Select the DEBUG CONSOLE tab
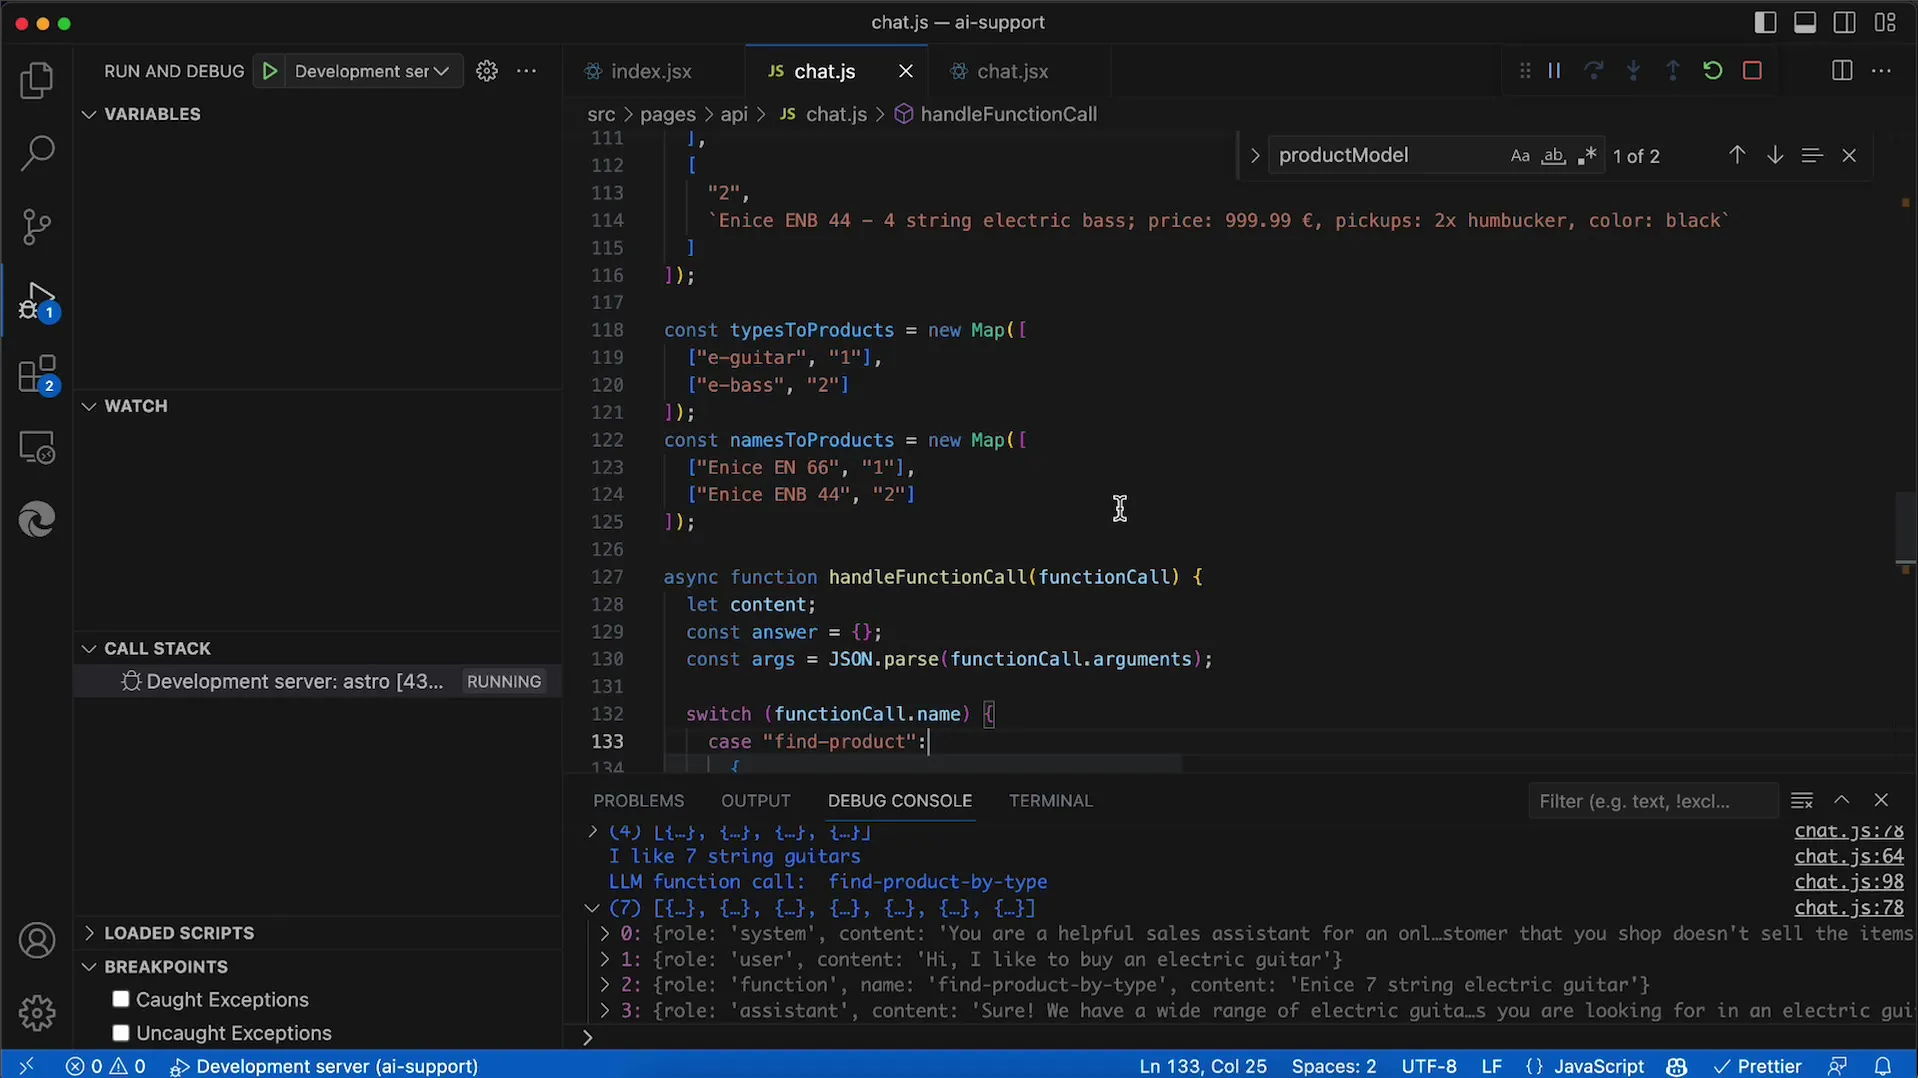The image size is (1918, 1078). [899, 801]
